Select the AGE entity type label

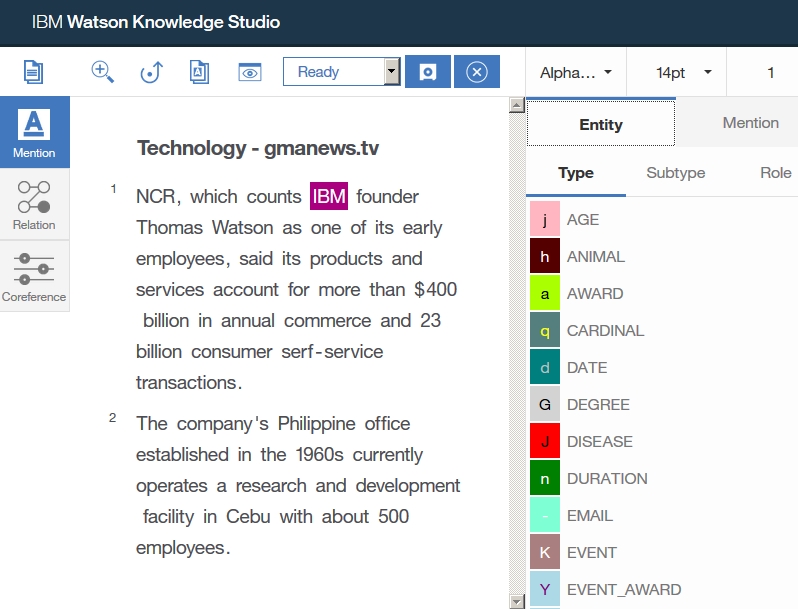583,220
